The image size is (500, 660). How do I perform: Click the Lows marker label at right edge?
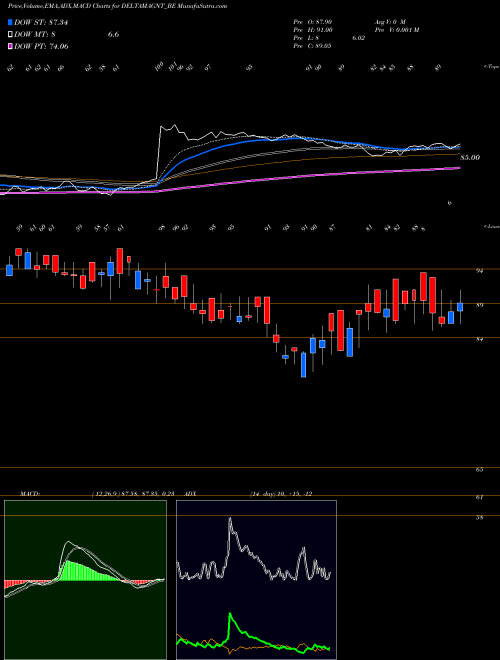click(x=491, y=226)
